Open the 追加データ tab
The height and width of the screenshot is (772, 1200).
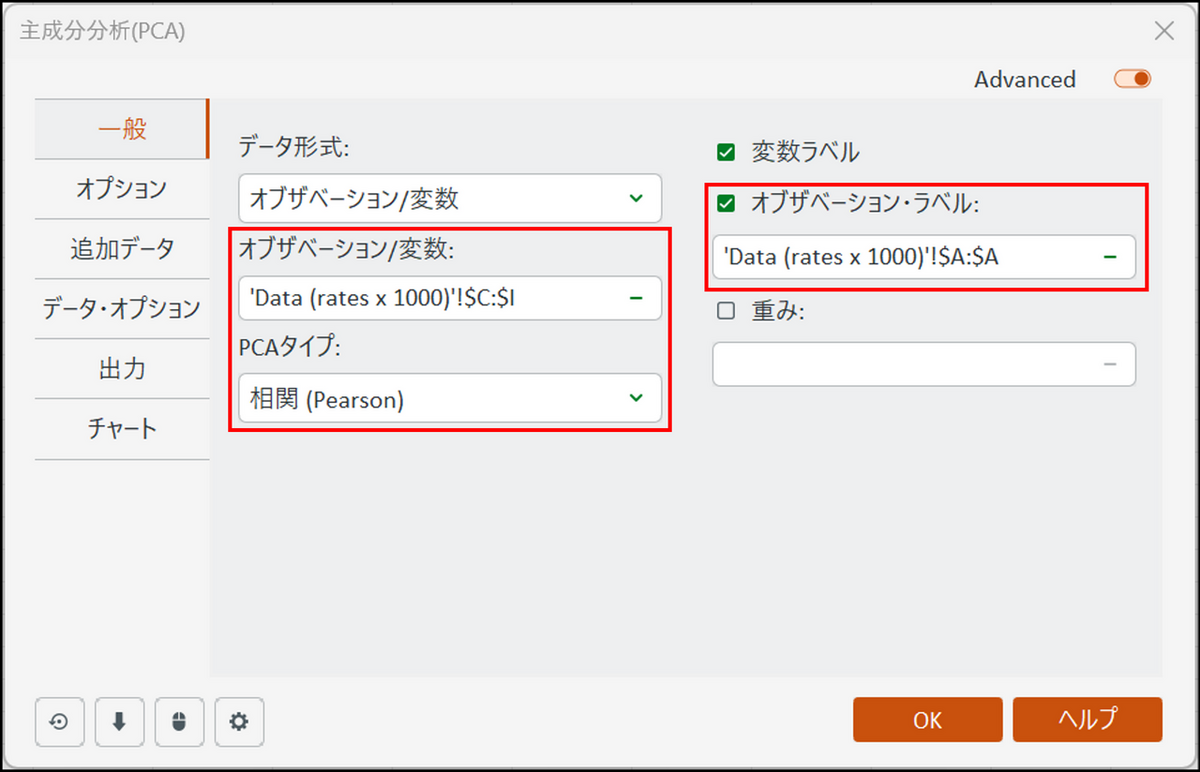pyautogui.click(x=121, y=248)
